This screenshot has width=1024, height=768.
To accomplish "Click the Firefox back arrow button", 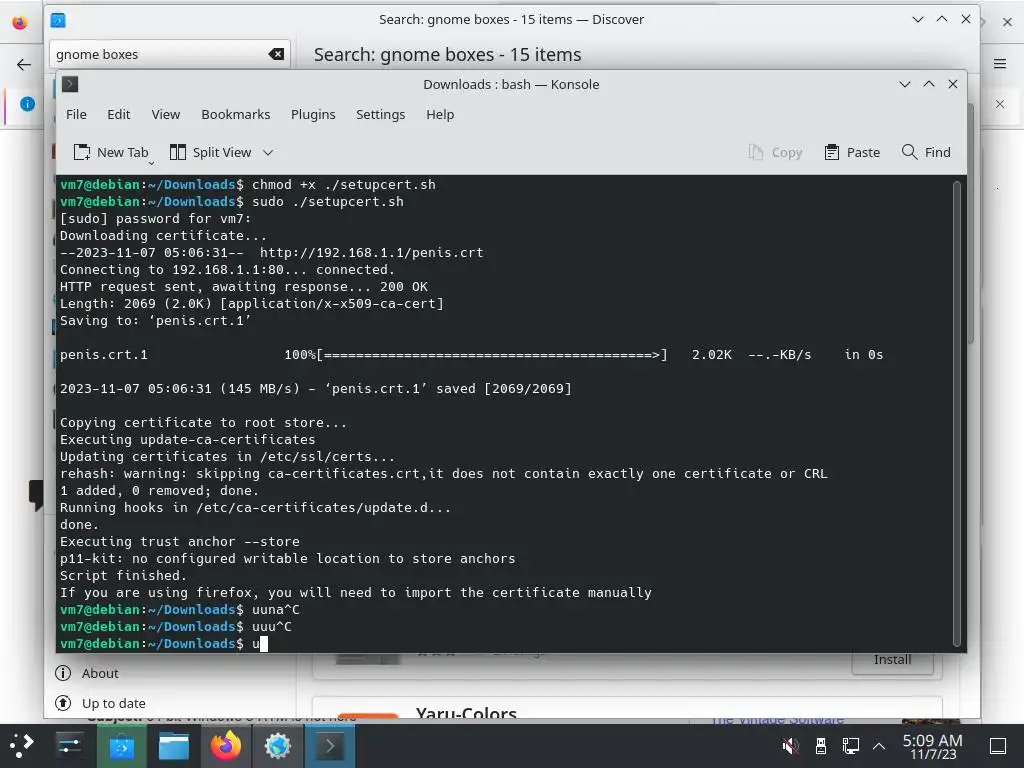I will pos(24,64).
